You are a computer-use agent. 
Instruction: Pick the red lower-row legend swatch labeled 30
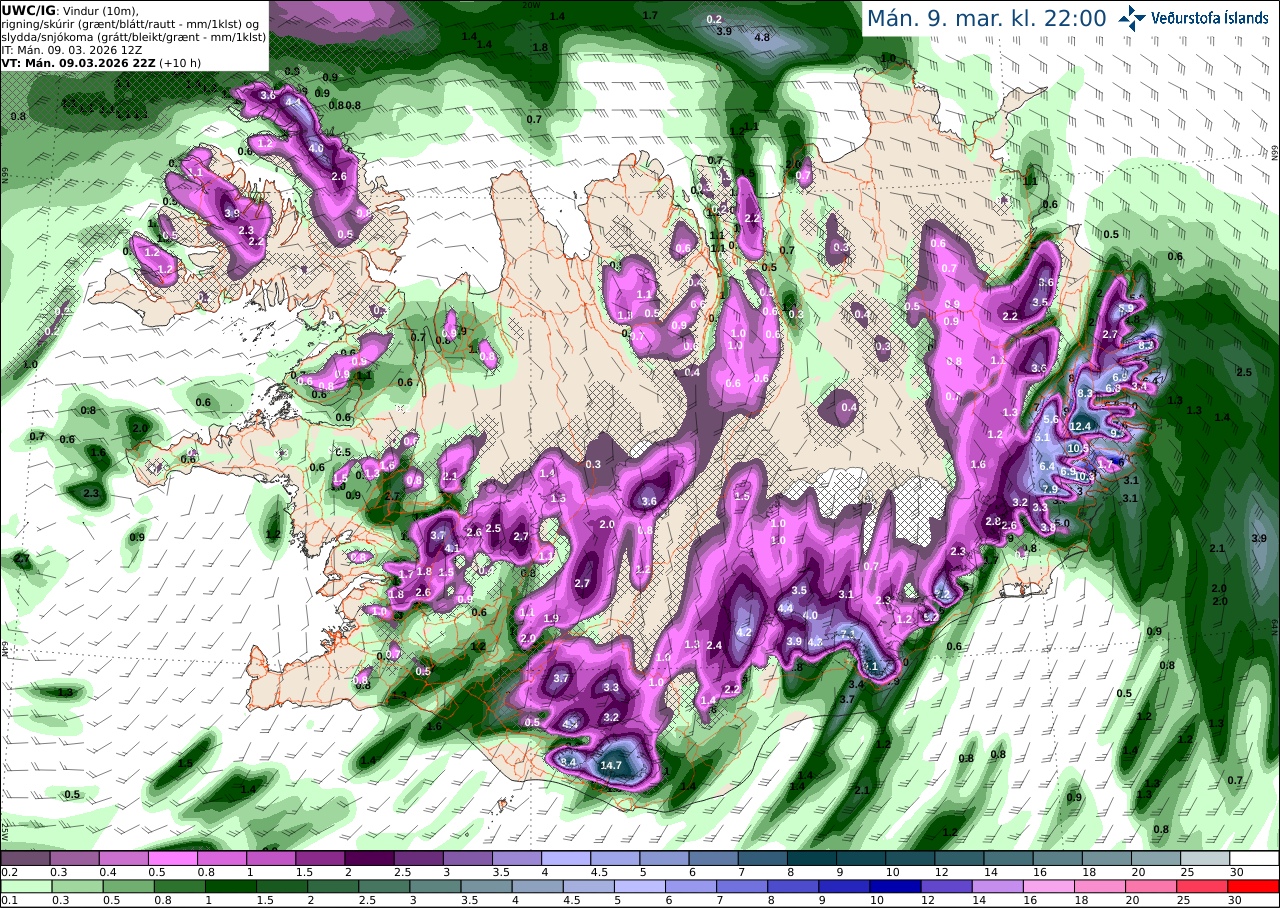click(x=1254, y=886)
